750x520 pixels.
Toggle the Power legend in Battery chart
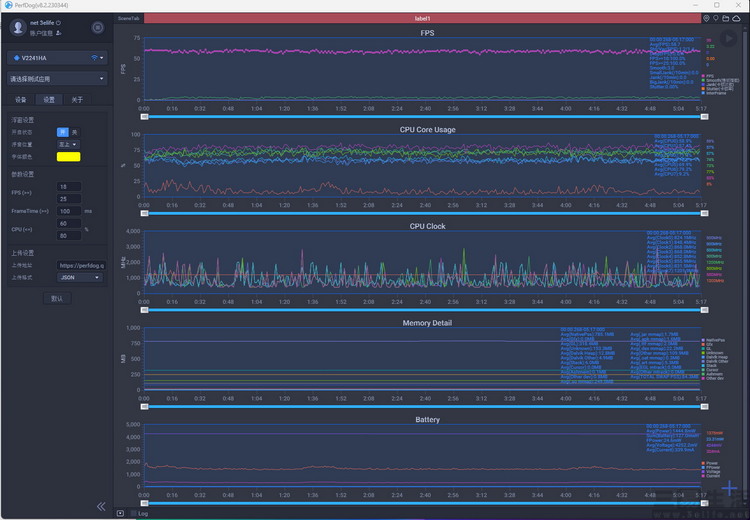710,463
